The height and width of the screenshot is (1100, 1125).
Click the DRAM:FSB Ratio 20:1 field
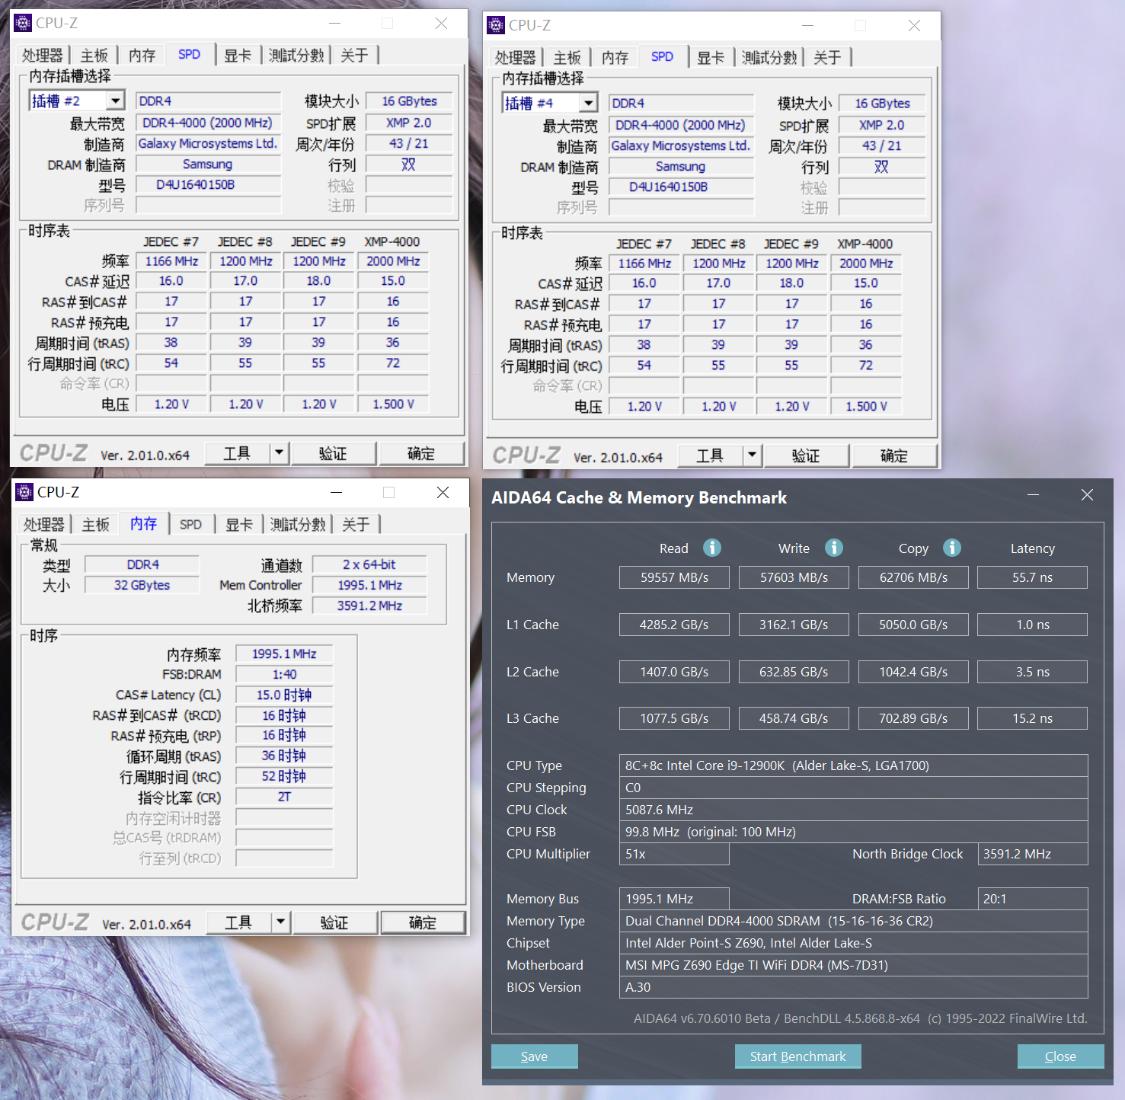(x=1032, y=898)
